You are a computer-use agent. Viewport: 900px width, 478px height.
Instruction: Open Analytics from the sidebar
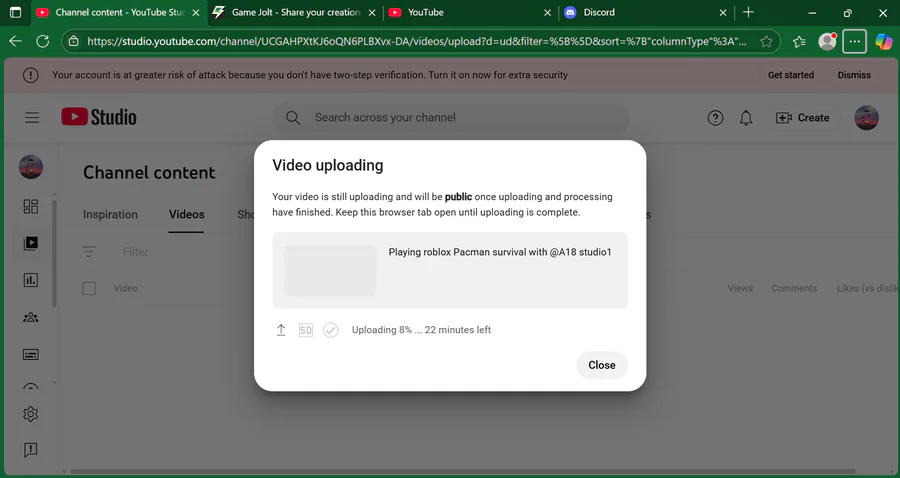pos(30,280)
